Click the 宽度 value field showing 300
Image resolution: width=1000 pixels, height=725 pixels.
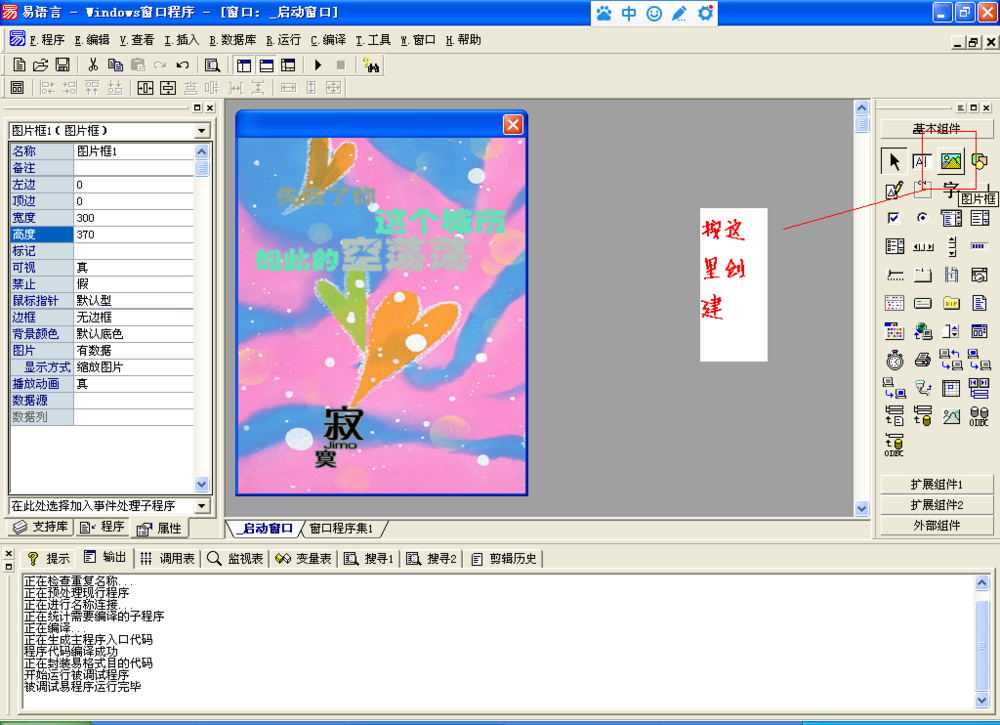pos(133,218)
